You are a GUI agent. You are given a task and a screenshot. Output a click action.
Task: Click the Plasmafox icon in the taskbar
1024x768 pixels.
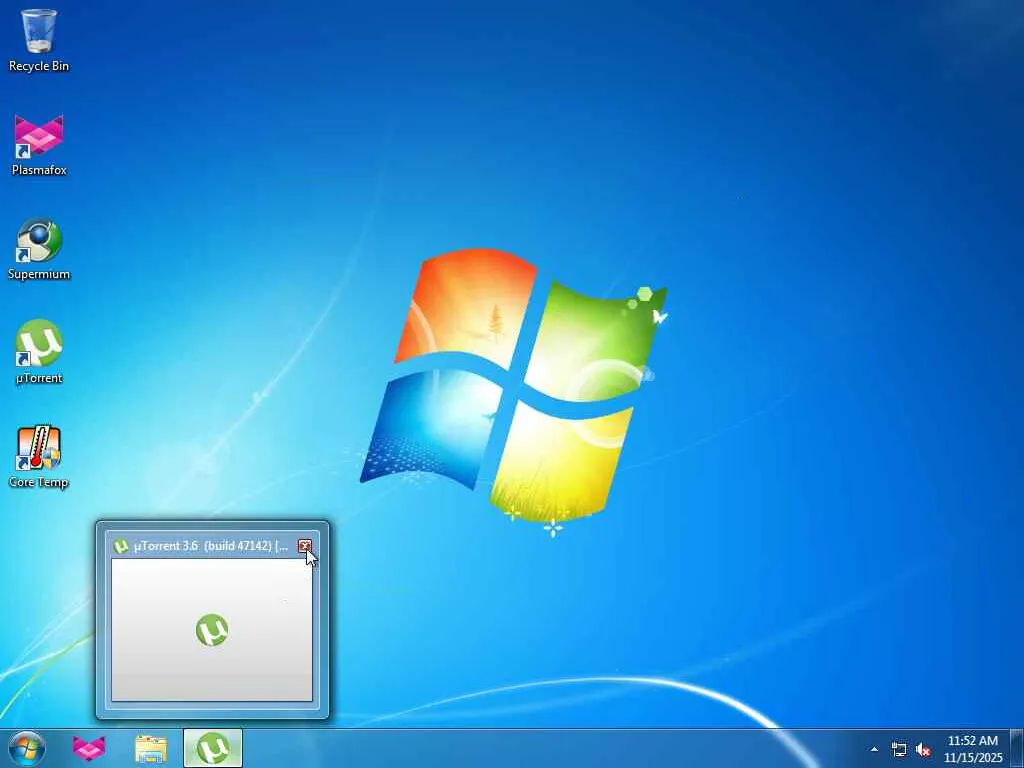pos(89,748)
